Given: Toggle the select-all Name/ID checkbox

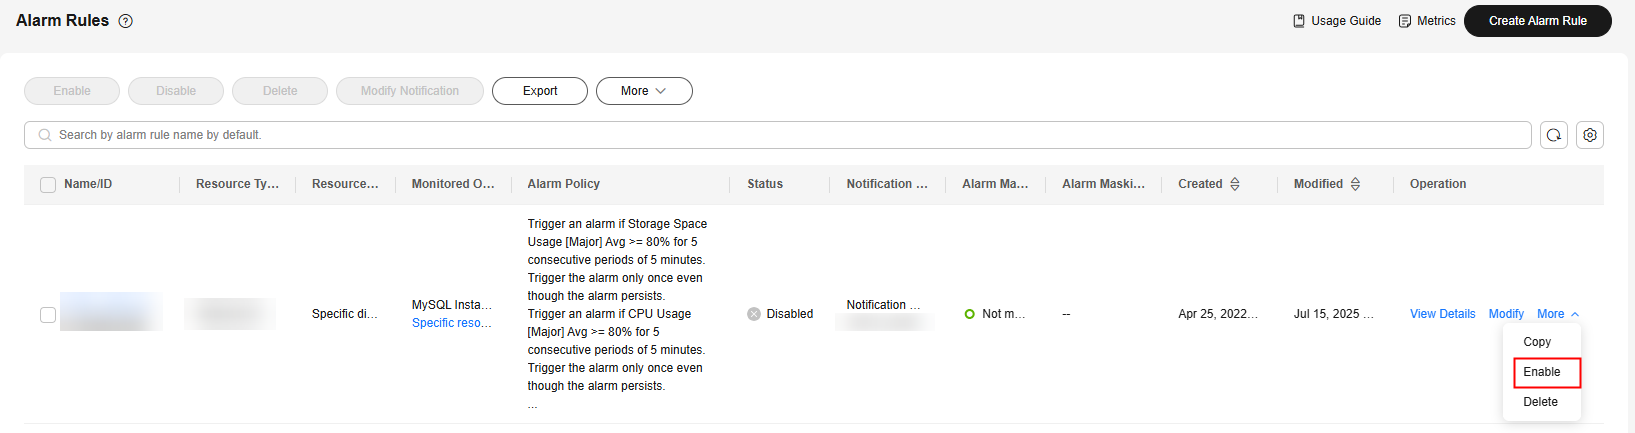Looking at the screenshot, I should 48,185.
